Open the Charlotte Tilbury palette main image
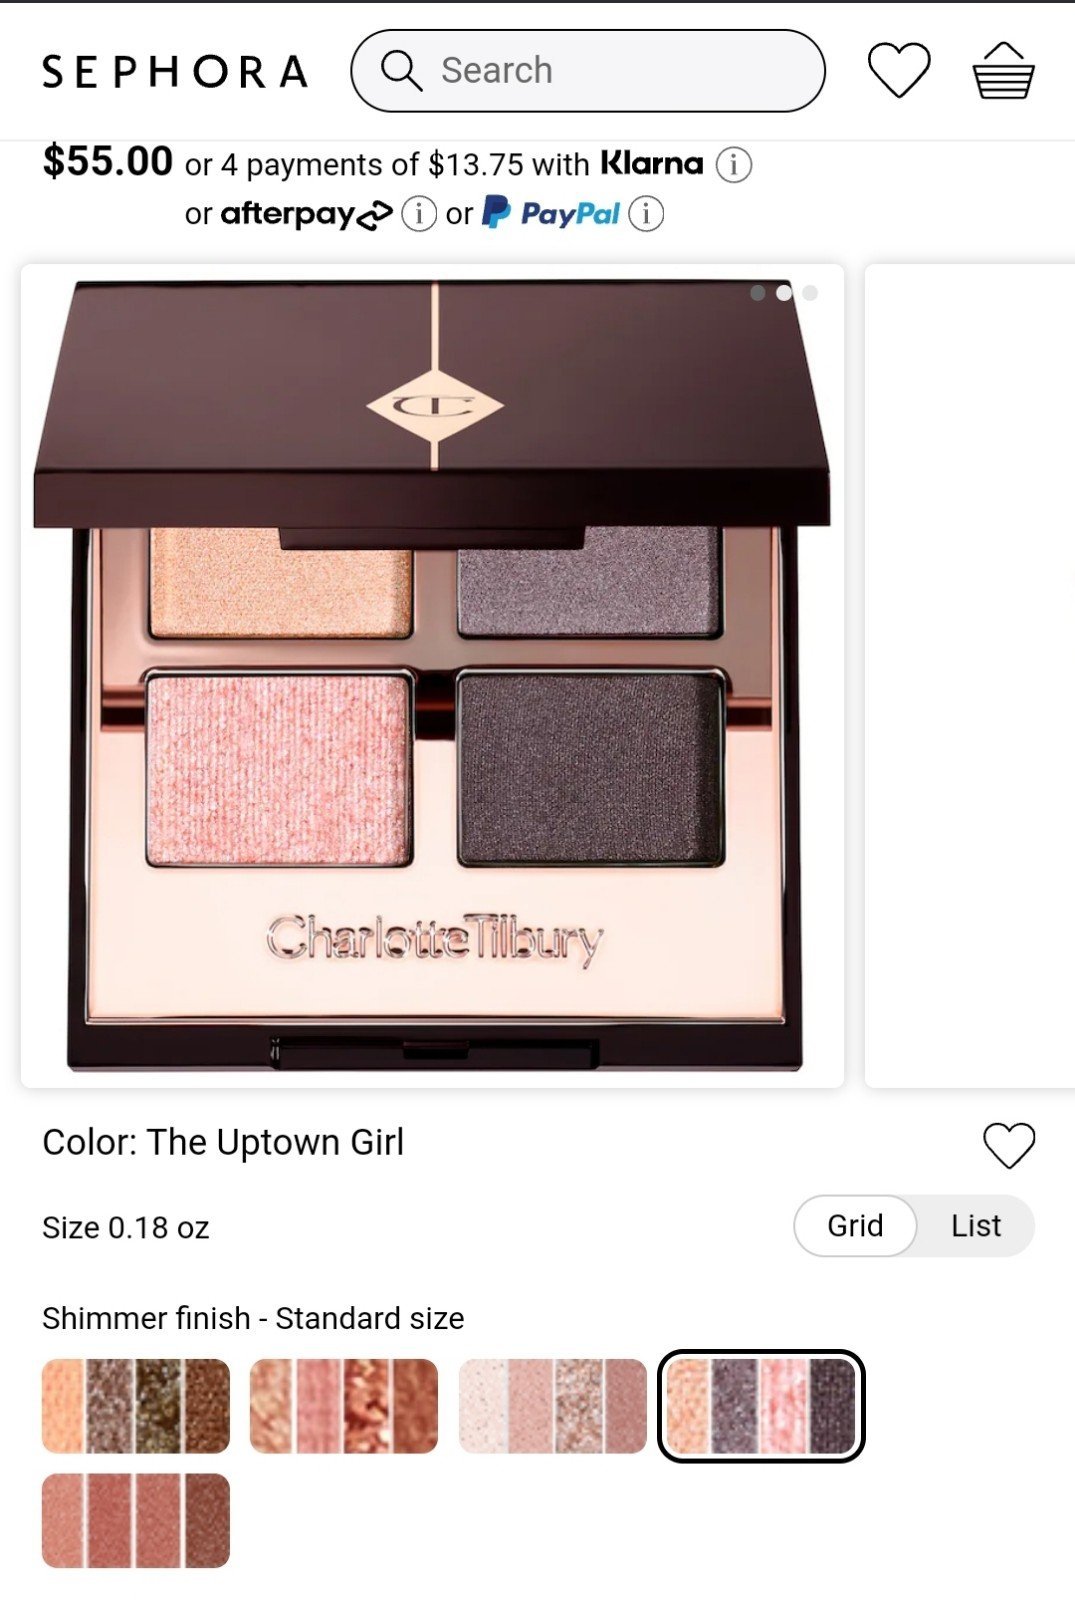The height and width of the screenshot is (1600, 1075). [432, 676]
